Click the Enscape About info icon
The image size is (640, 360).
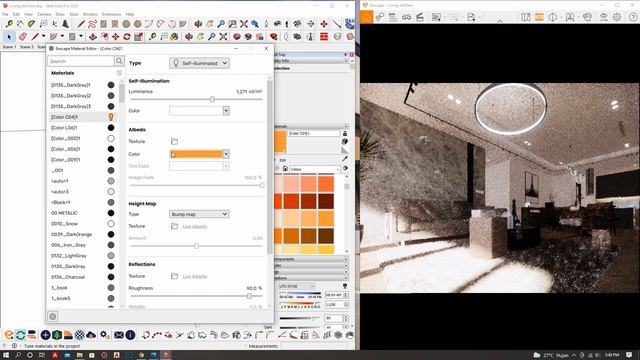pyautogui.click(x=130, y=335)
